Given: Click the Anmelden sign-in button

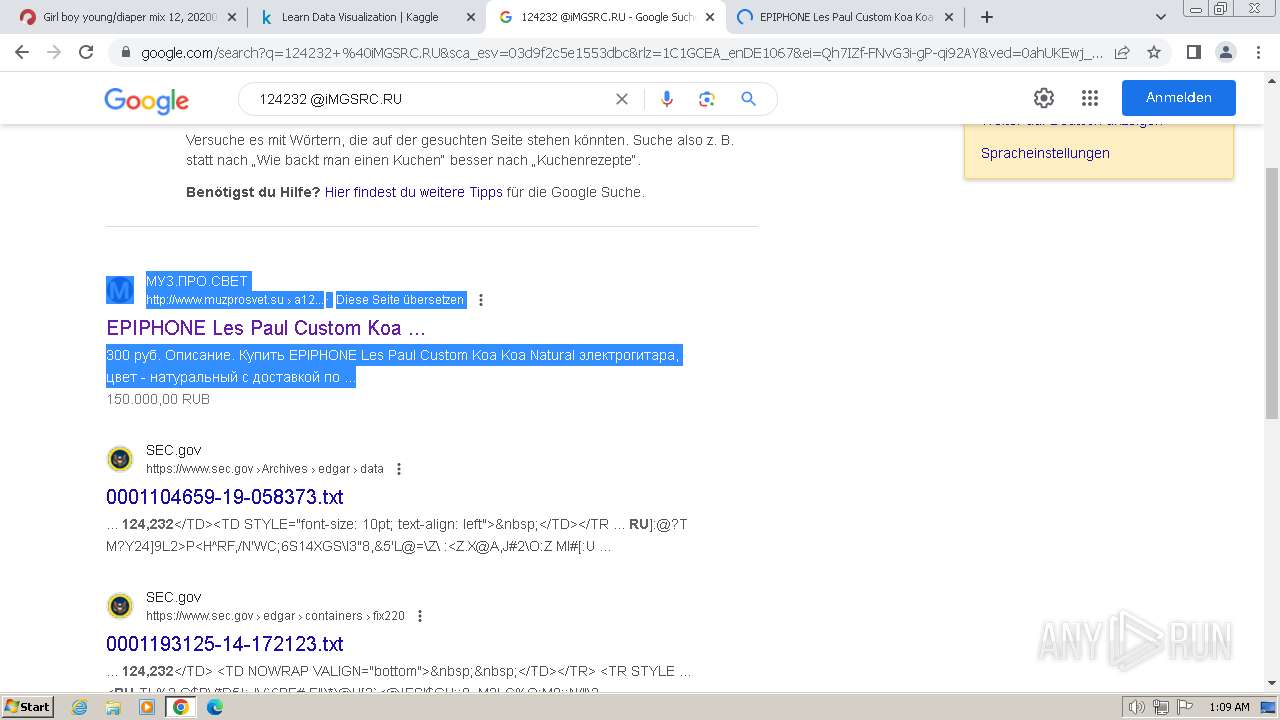Looking at the screenshot, I should coord(1178,98).
